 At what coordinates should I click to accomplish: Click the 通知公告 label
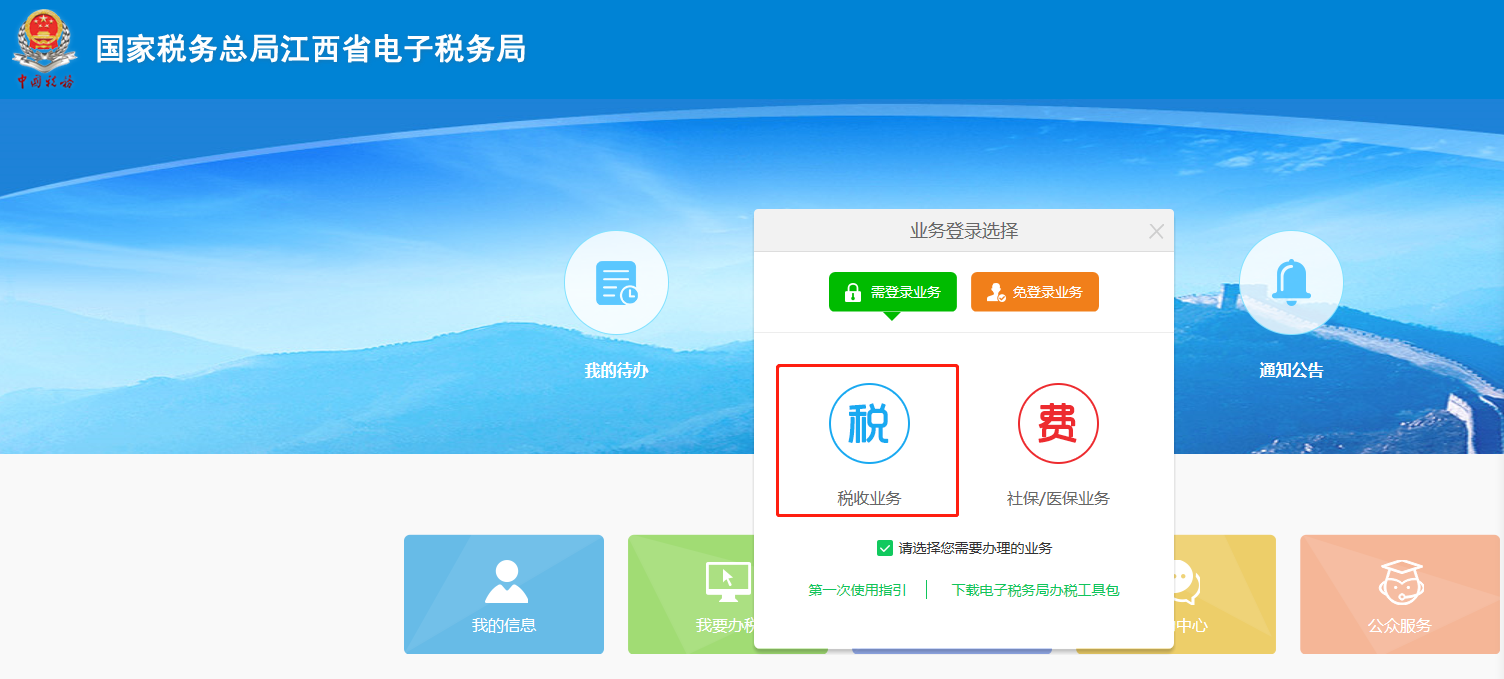[x=1291, y=370]
